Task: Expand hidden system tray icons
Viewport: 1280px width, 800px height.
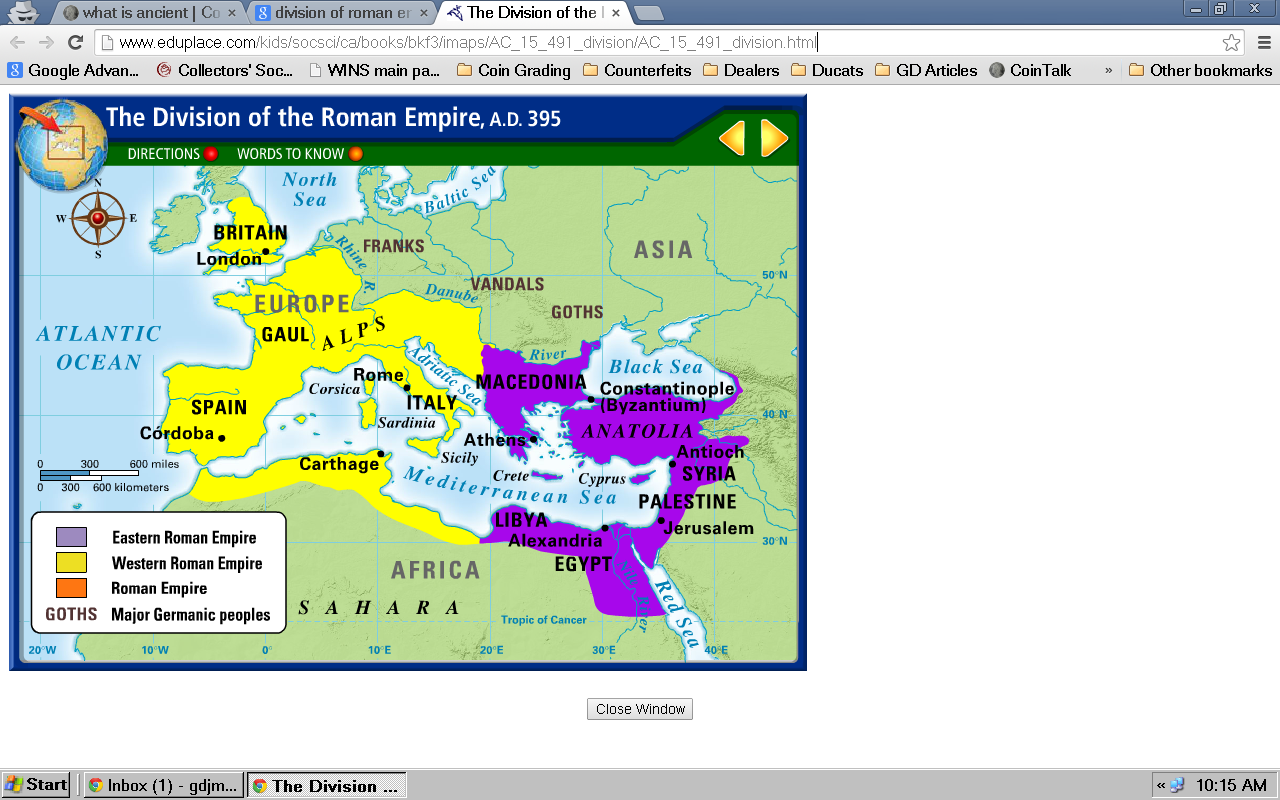Action: point(1161,785)
